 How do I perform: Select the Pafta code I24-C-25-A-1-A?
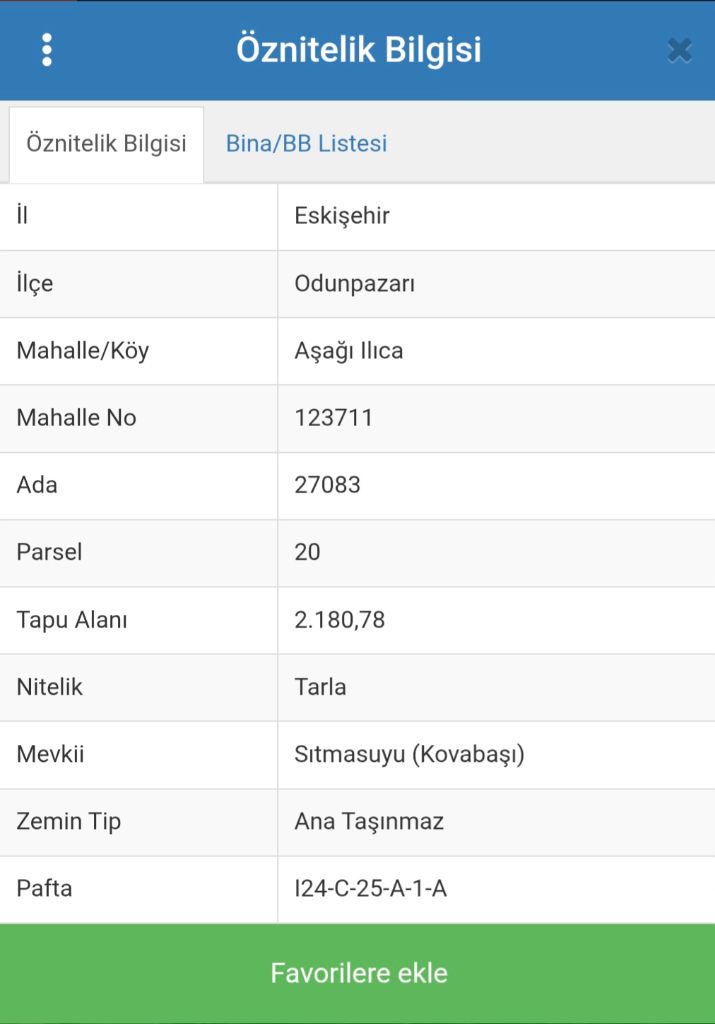(x=370, y=888)
